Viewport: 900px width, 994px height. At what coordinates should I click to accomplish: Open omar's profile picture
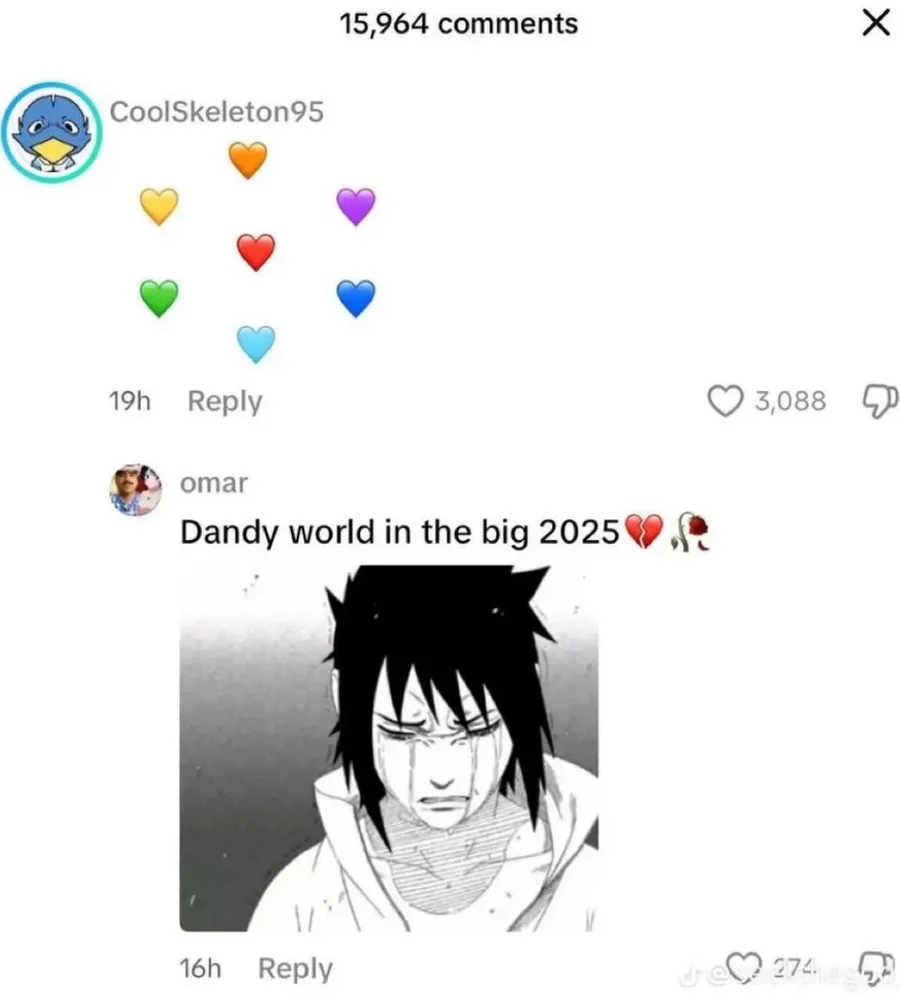[x=136, y=489]
